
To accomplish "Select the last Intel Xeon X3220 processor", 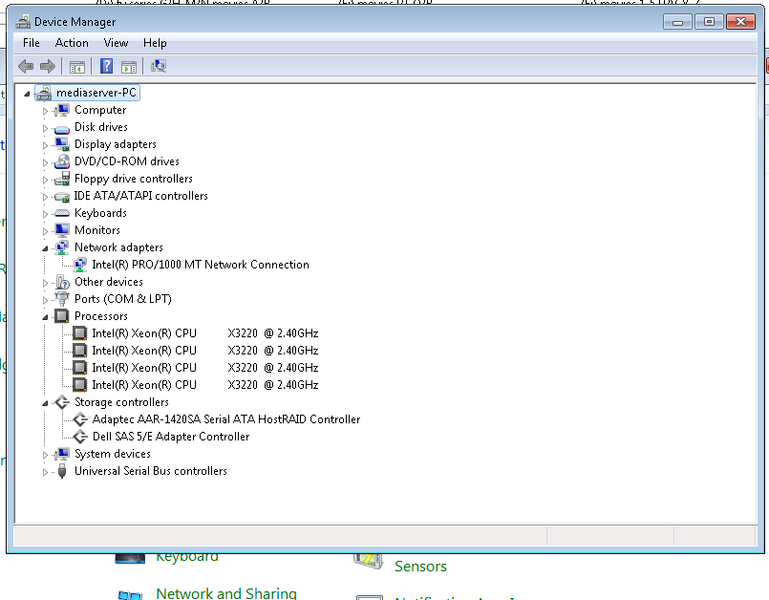I will pos(205,385).
